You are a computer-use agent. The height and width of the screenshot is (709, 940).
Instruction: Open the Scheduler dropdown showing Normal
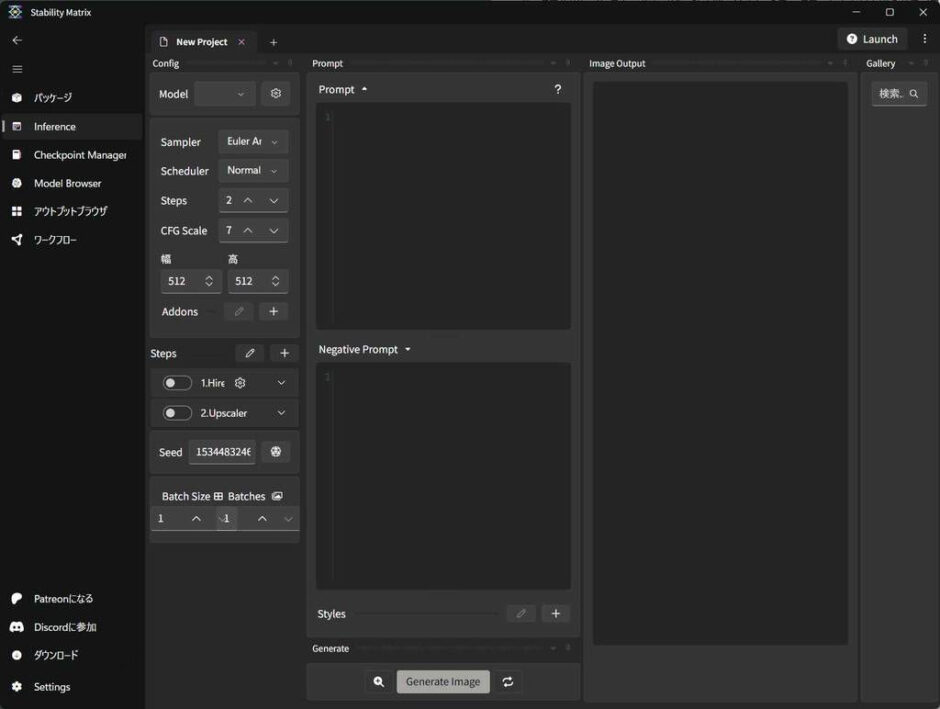252,170
